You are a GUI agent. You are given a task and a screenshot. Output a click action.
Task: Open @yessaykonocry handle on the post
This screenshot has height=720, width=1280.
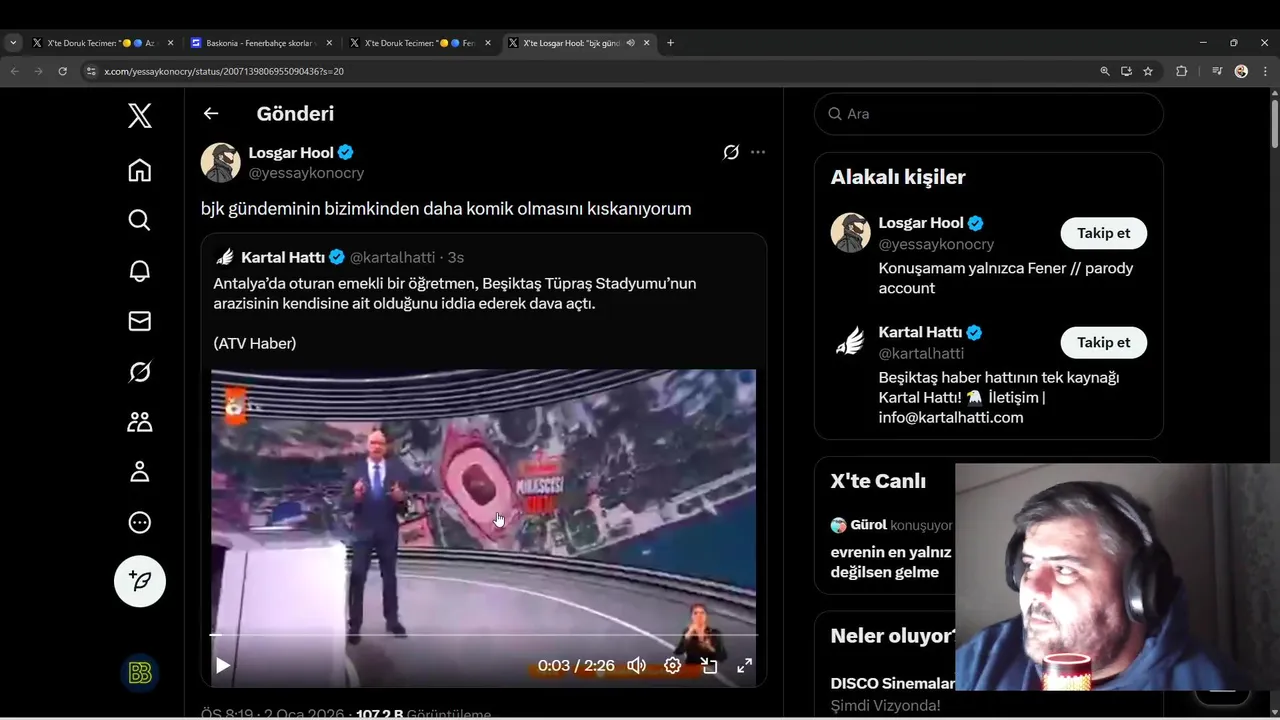(x=306, y=173)
